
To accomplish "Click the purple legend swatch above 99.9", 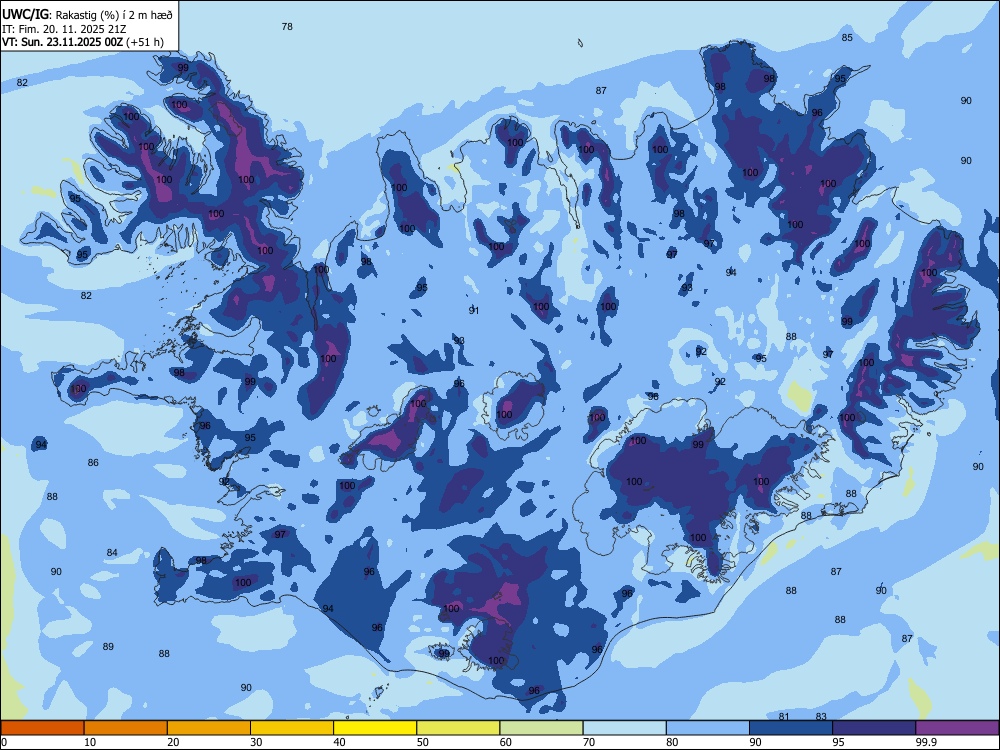I will 957,728.
